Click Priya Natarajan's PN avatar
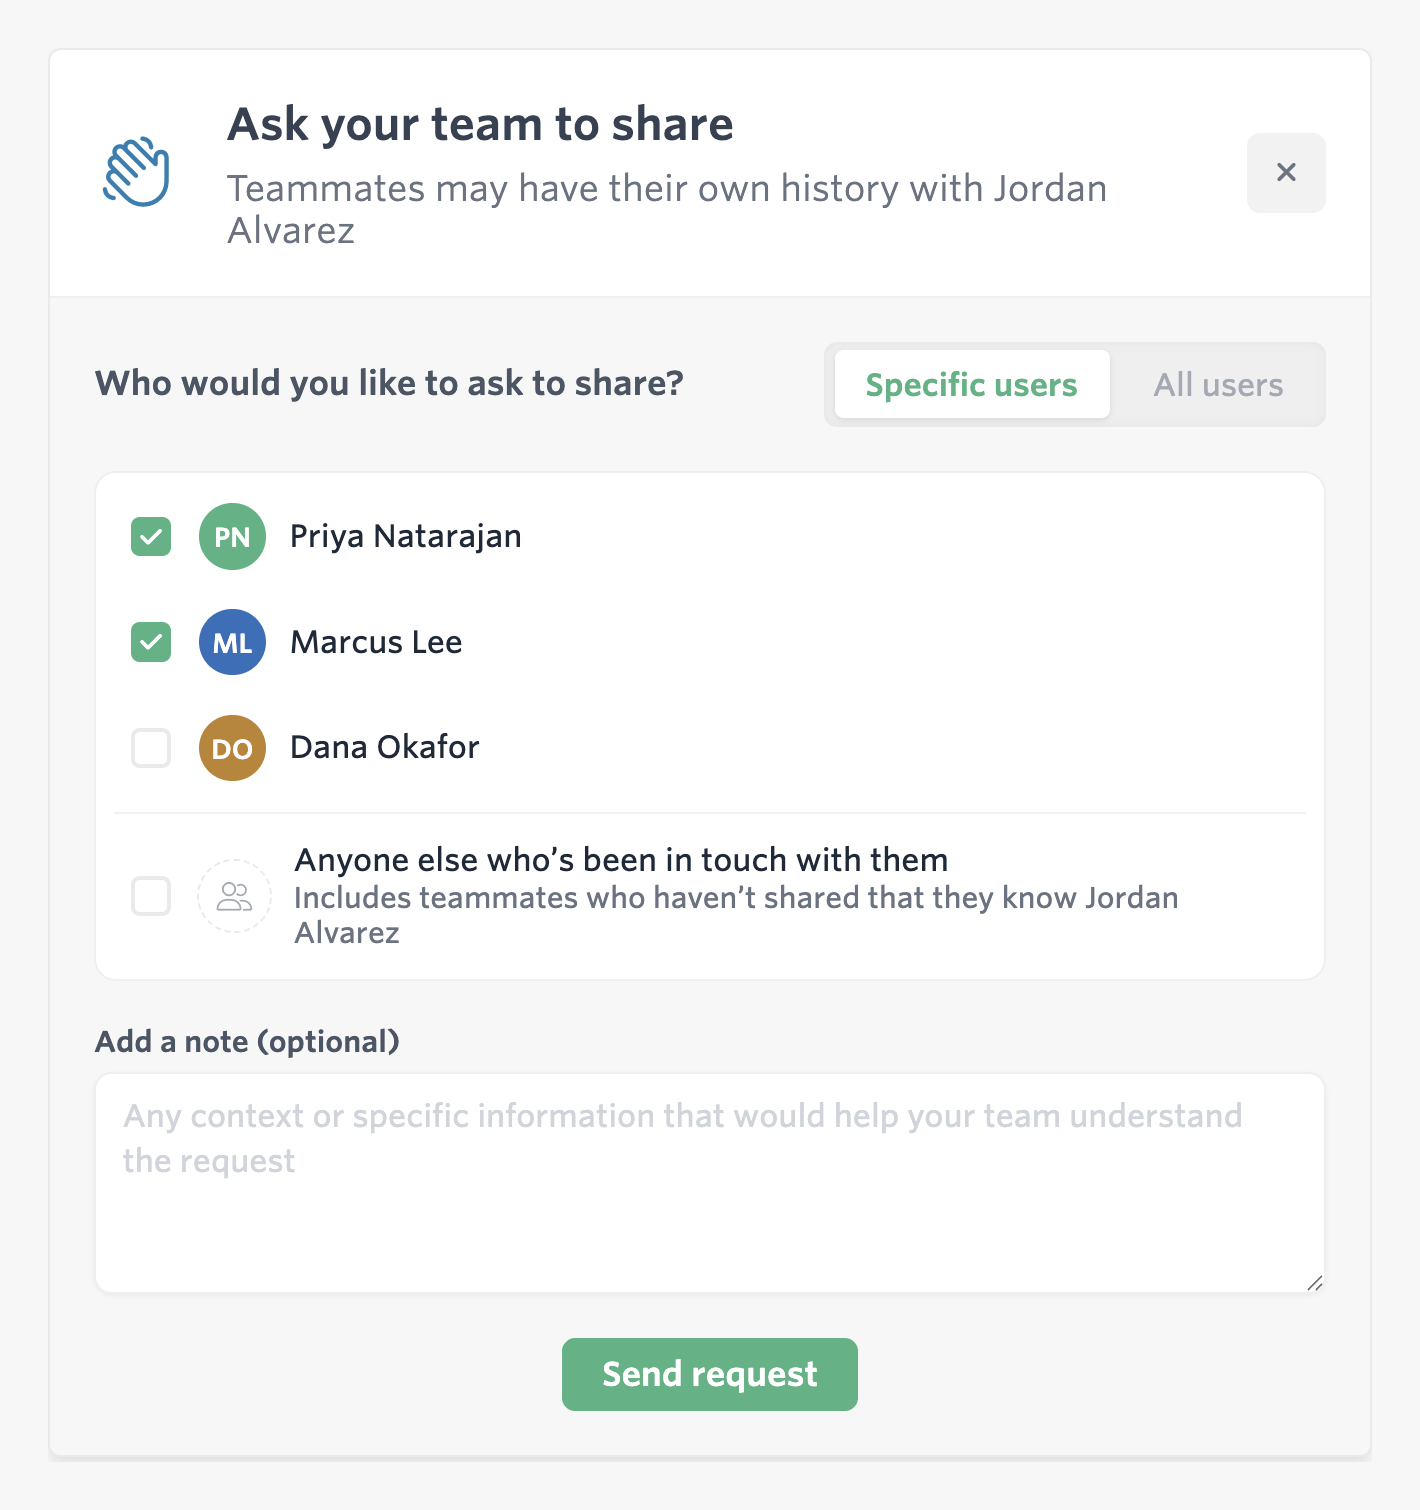This screenshot has height=1510, width=1420. [232, 537]
